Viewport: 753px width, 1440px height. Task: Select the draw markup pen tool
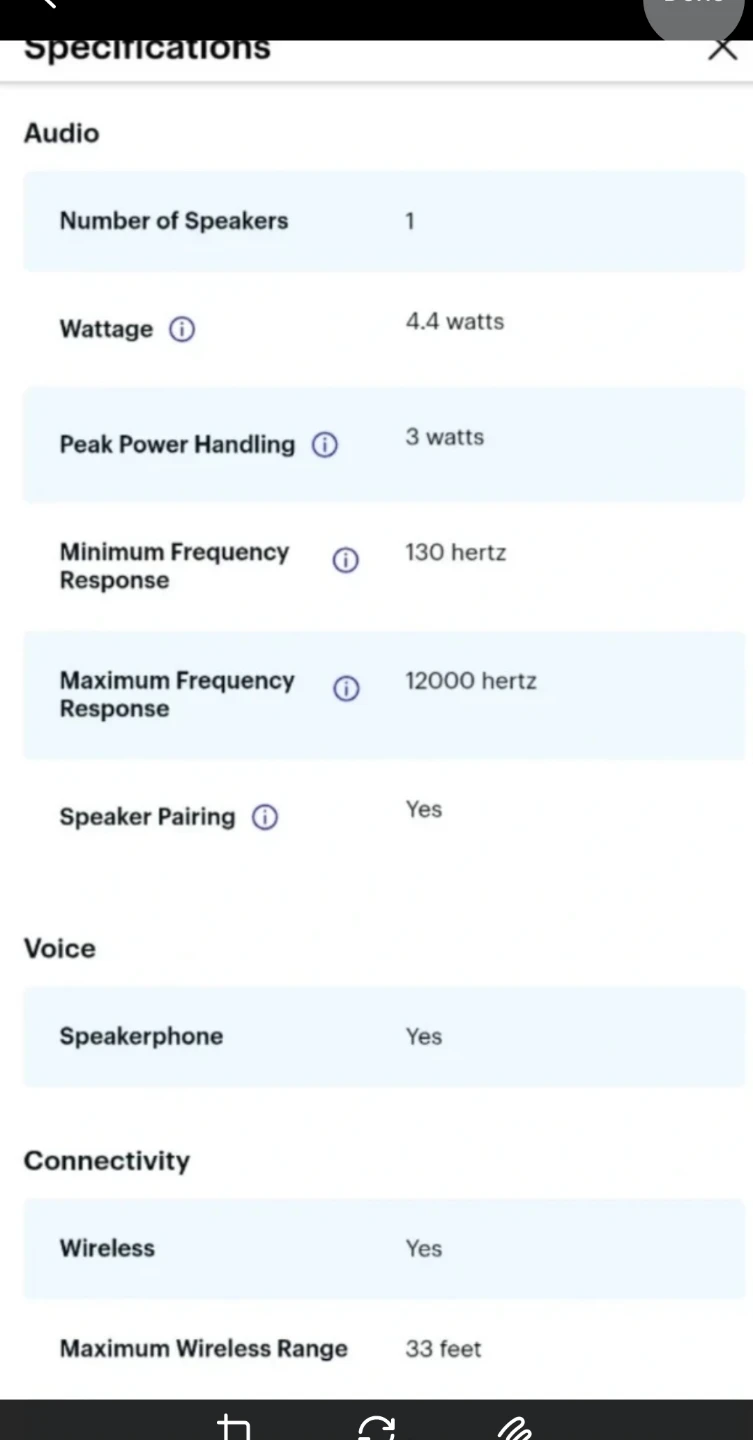click(514, 1427)
